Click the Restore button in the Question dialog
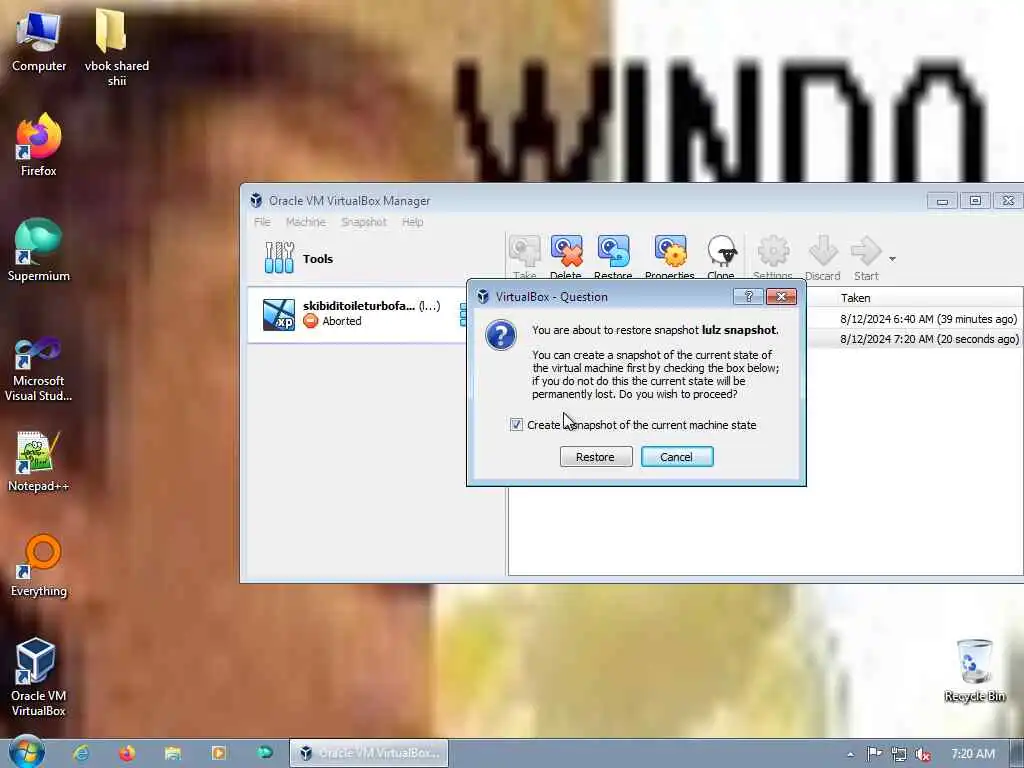1024x768 pixels. point(596,456)
